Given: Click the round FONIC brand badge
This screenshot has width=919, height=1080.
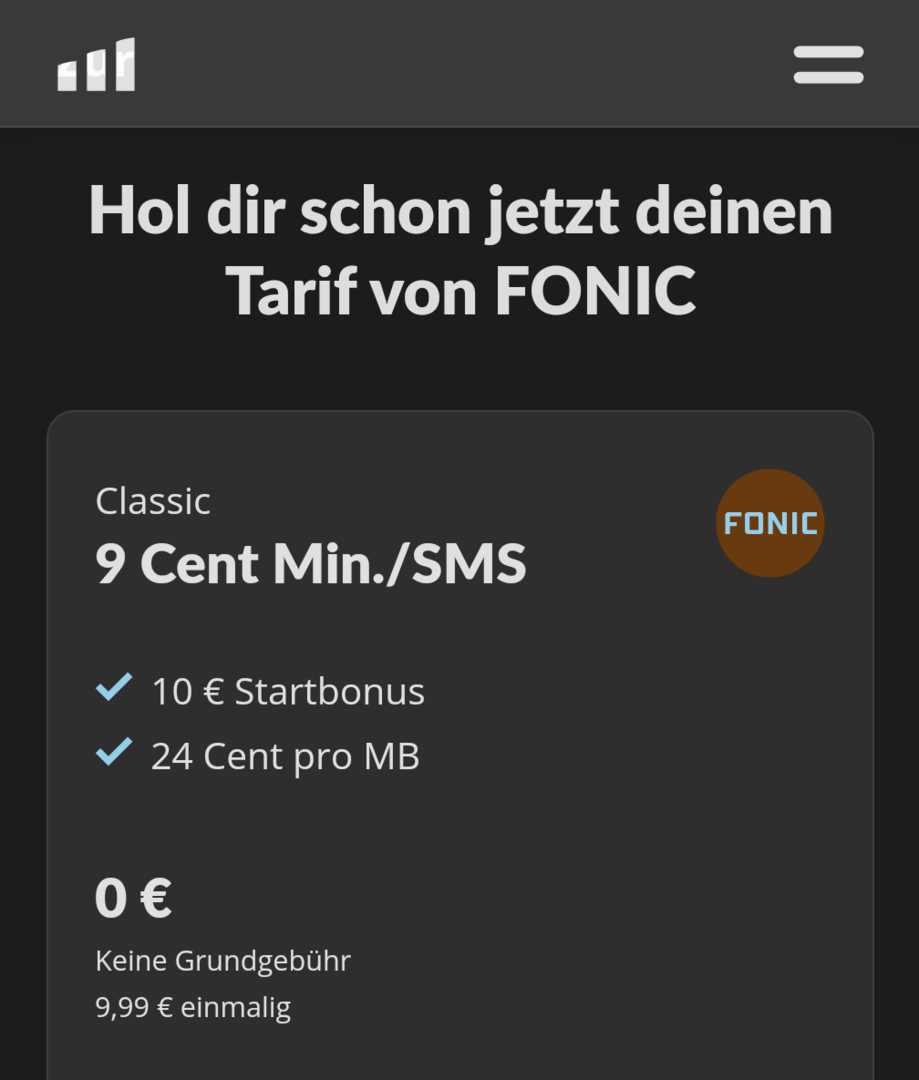Looking at the screenshot, I should pyautogui.click(x=770, y=523).
